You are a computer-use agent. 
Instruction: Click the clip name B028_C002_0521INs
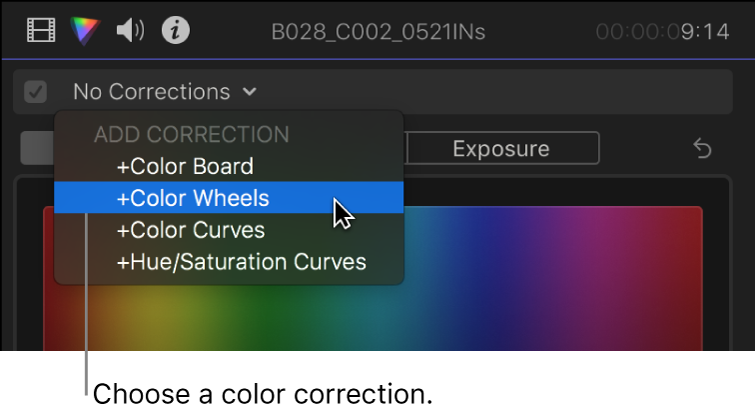(x=379, y=32)
